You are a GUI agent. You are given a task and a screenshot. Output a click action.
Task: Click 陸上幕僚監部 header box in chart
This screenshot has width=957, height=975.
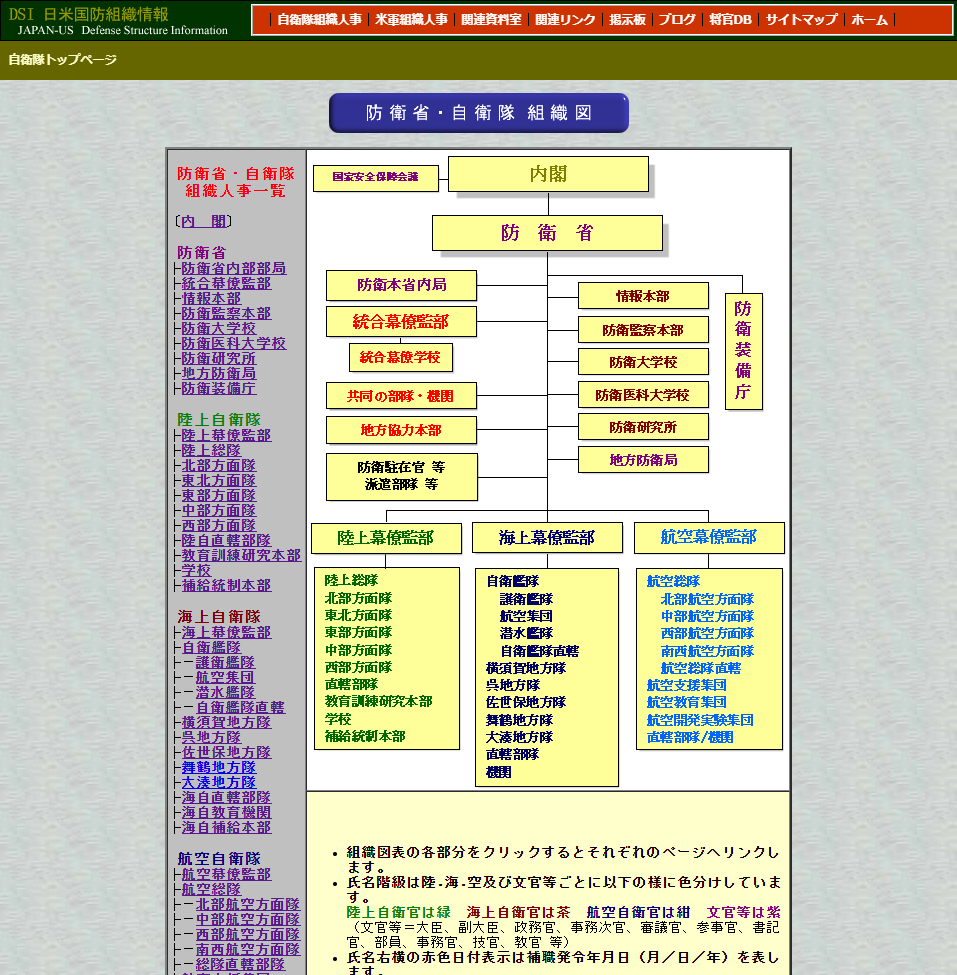pyautogui.click(x=386, y=538)
